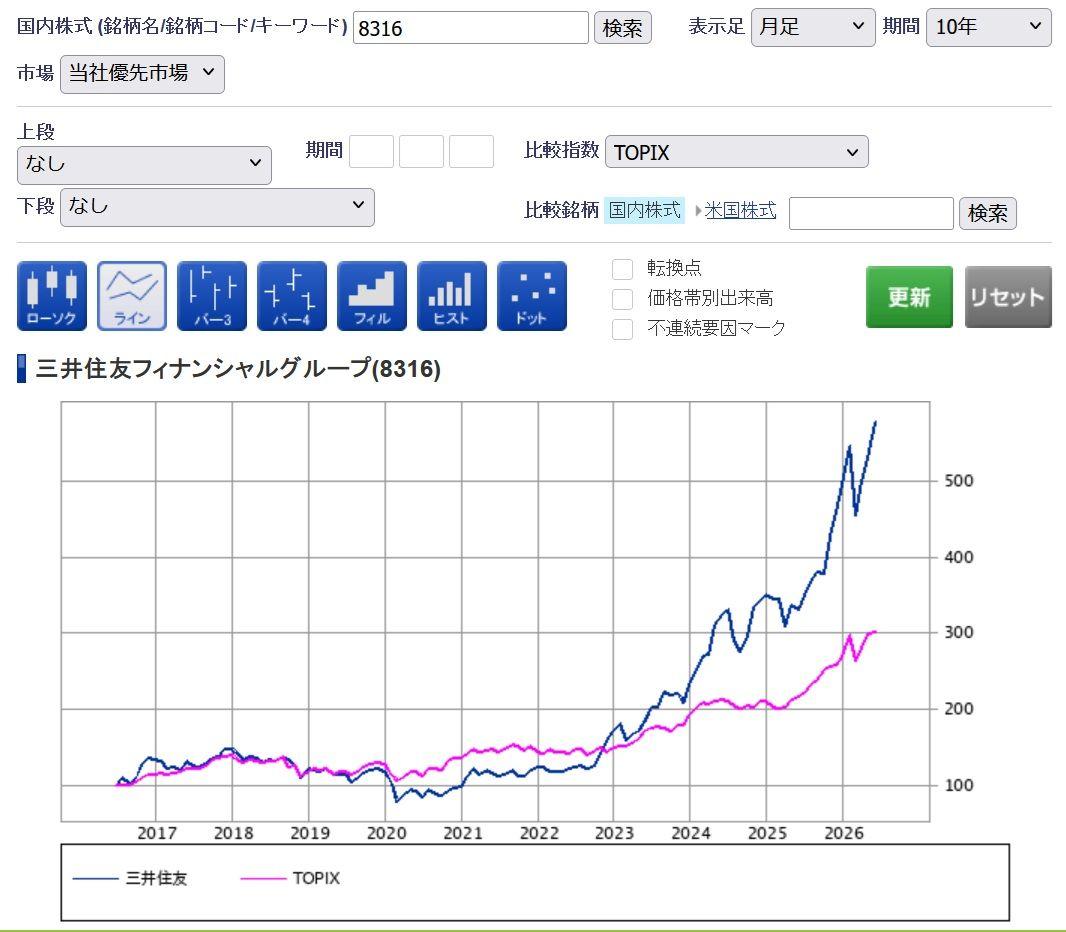Click the 三井住友フィナンシャルグループ(8316) chart title
This screenshot has width=1066, height=932.
pyautogui.click(x=238, y=369)
